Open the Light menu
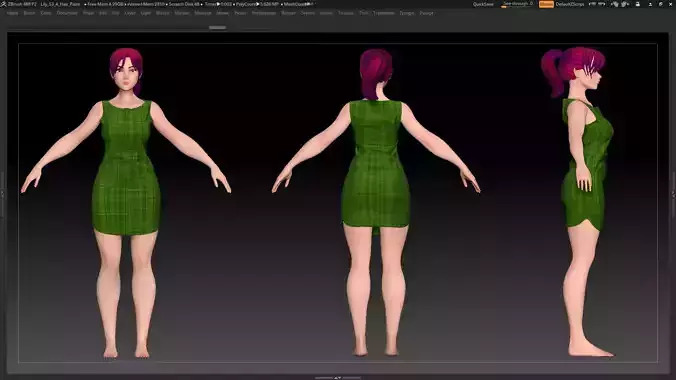 146,13
